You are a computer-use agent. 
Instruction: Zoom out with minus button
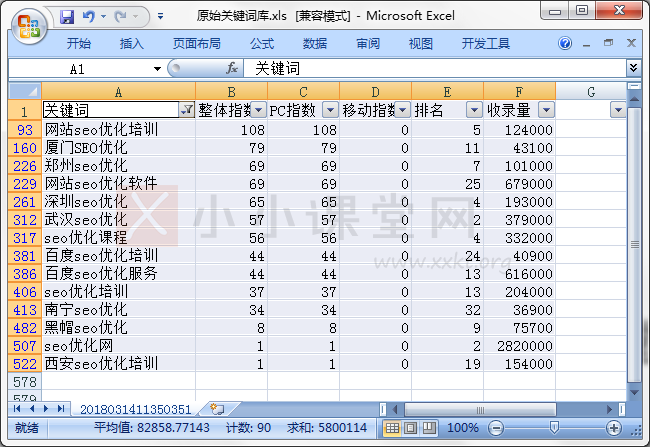(x=496, y=428)
